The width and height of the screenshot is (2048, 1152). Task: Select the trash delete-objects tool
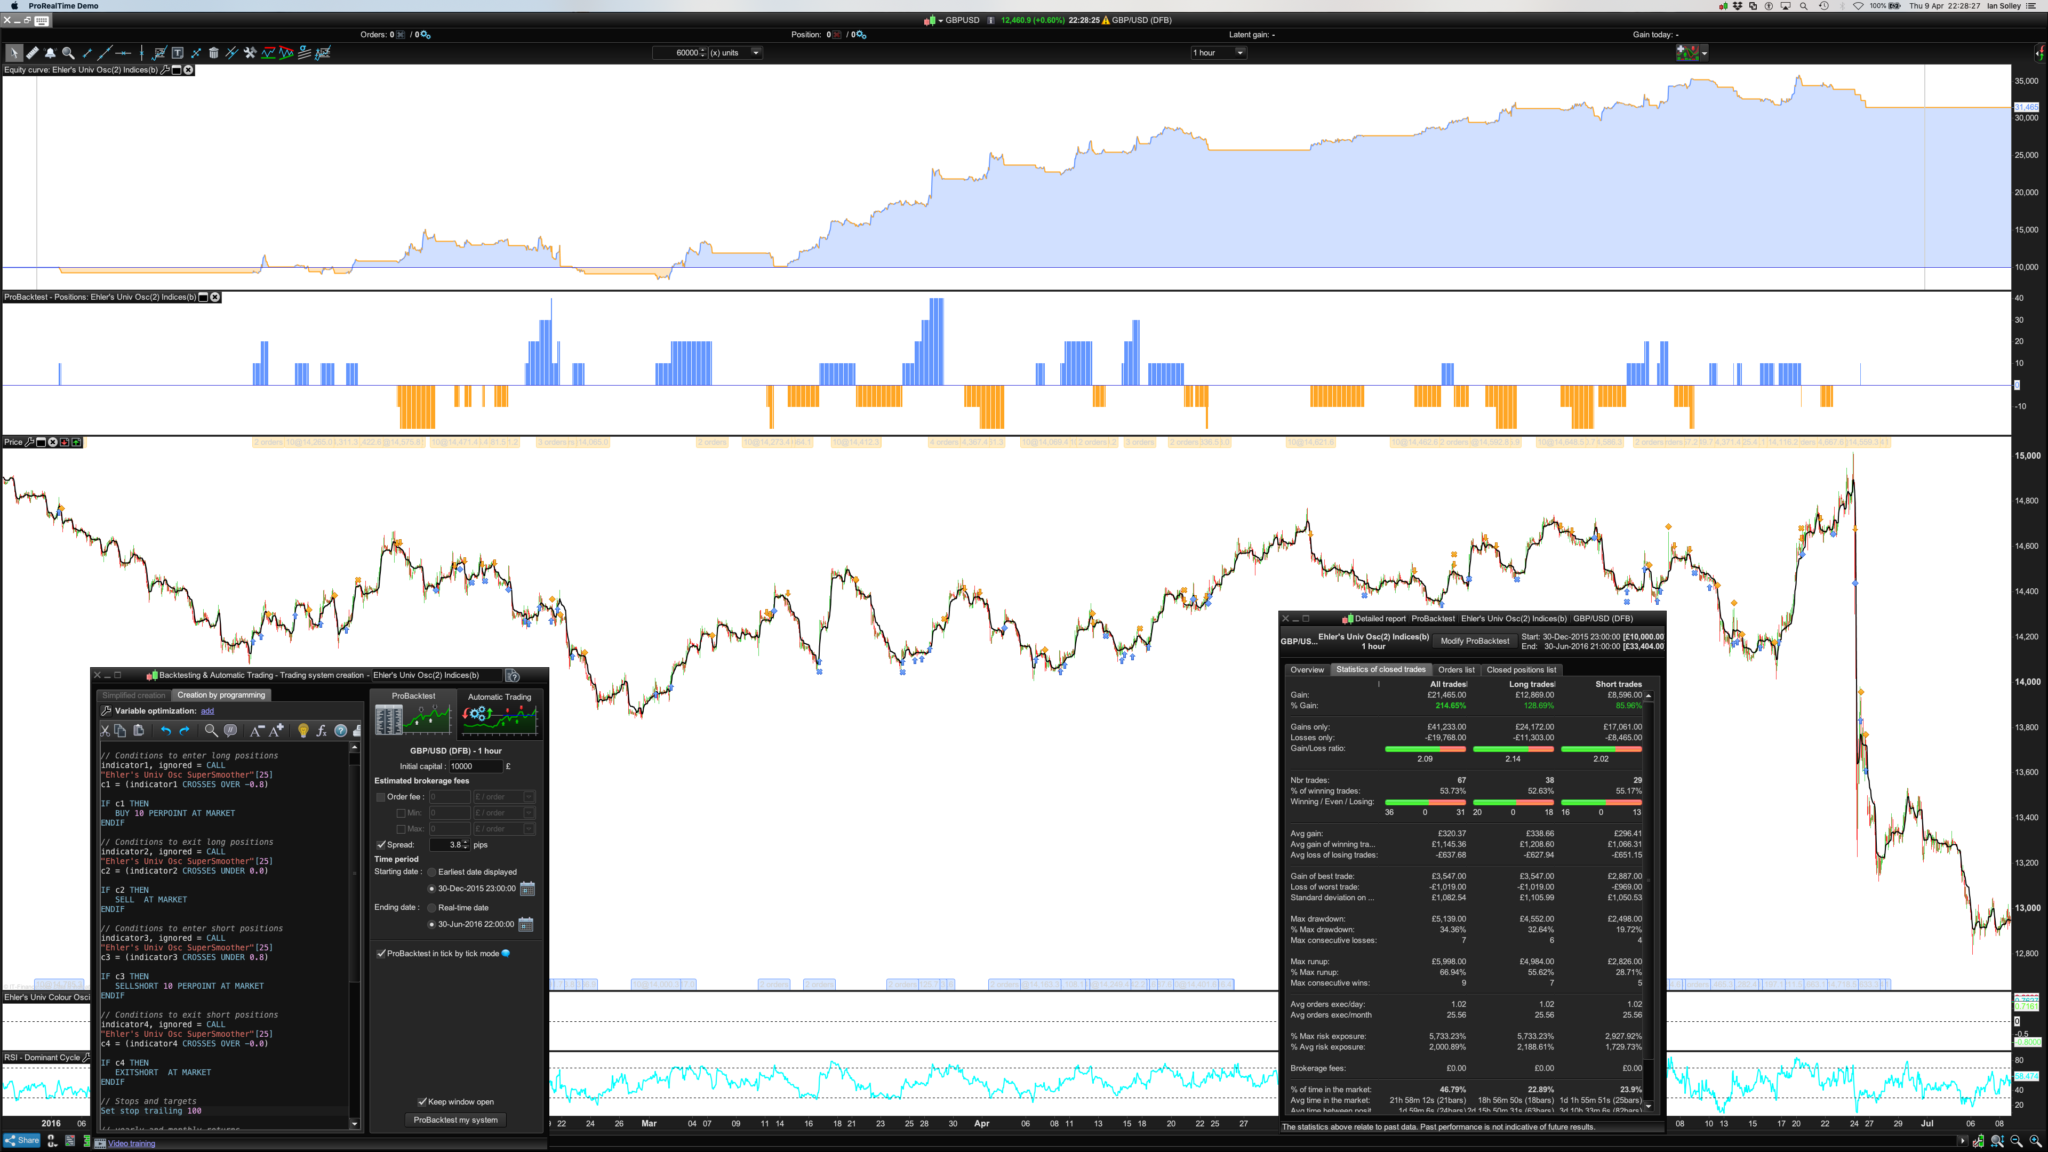pyautogui.click(x=213, y=53)
